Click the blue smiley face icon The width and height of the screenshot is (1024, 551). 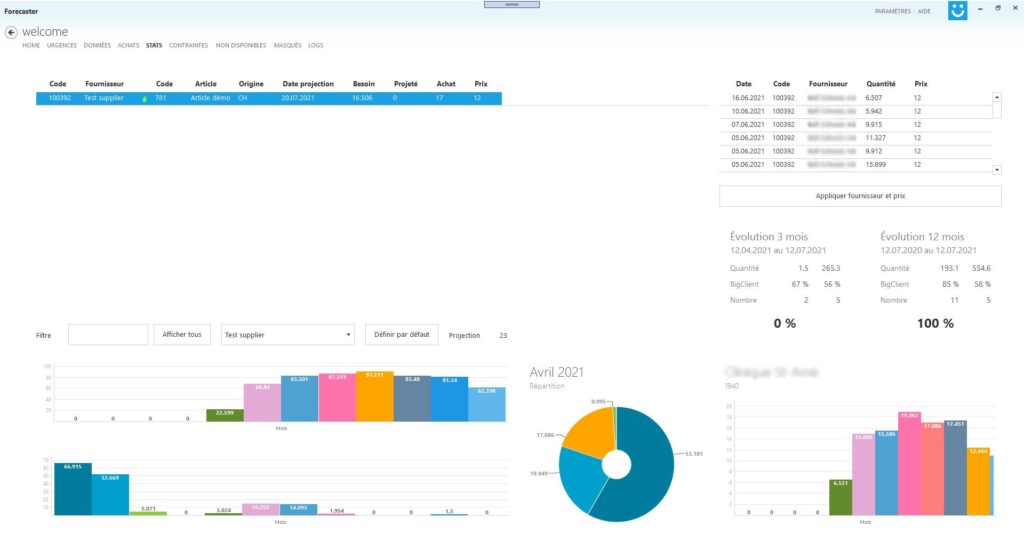click(957, 11)
